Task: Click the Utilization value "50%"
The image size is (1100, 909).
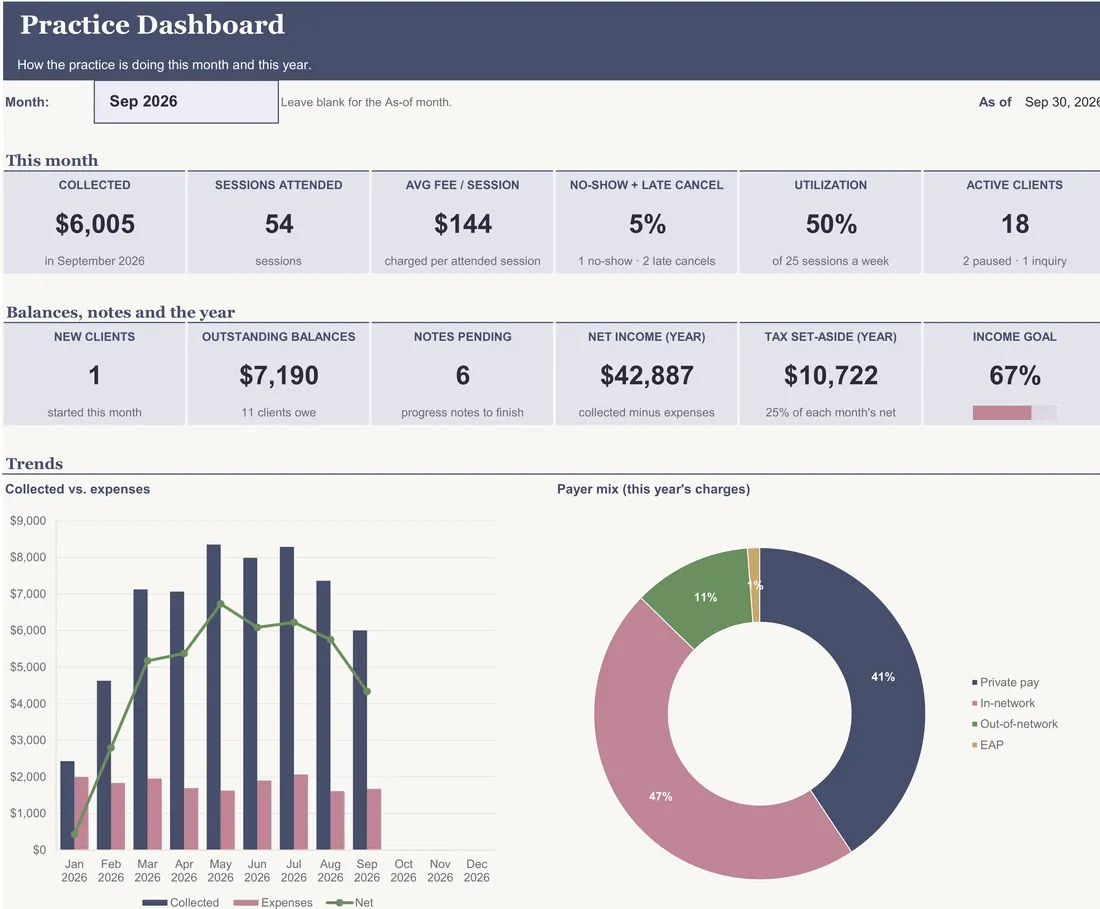Action: click(x=831, y=224)
